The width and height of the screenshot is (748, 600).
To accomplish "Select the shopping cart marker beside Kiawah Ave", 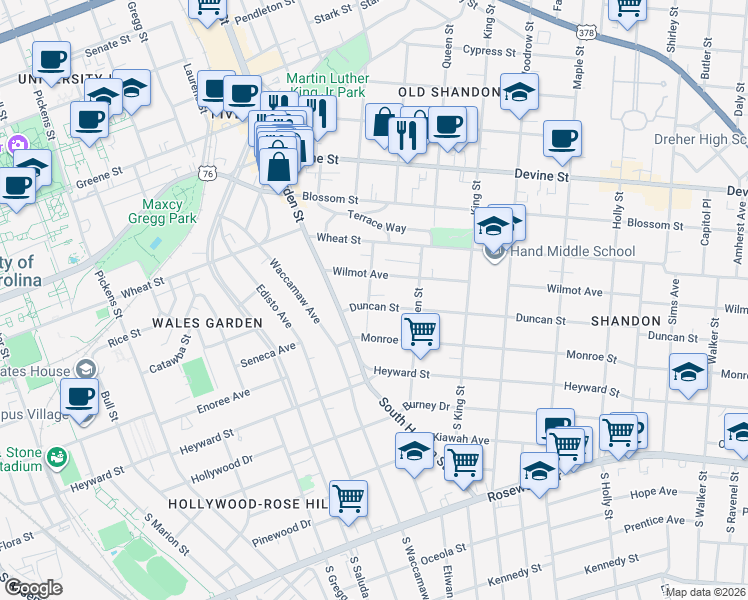I will click(x=463, y=464).
